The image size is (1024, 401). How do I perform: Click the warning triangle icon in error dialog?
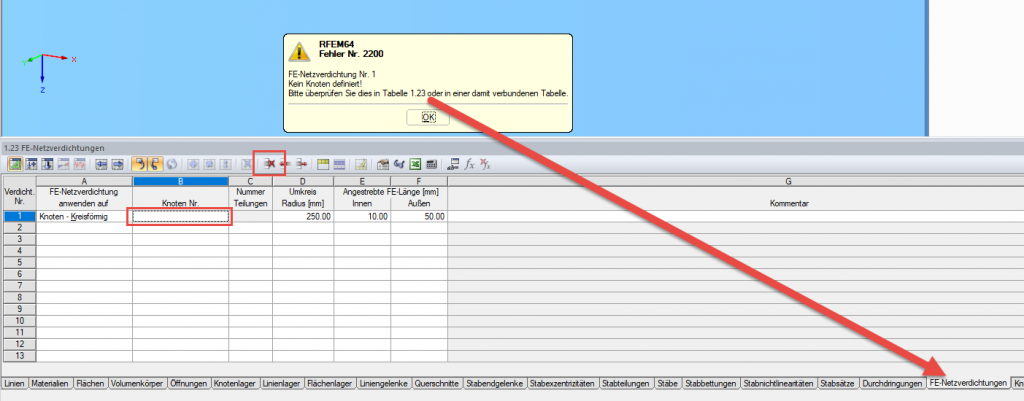tap(300, 52)
